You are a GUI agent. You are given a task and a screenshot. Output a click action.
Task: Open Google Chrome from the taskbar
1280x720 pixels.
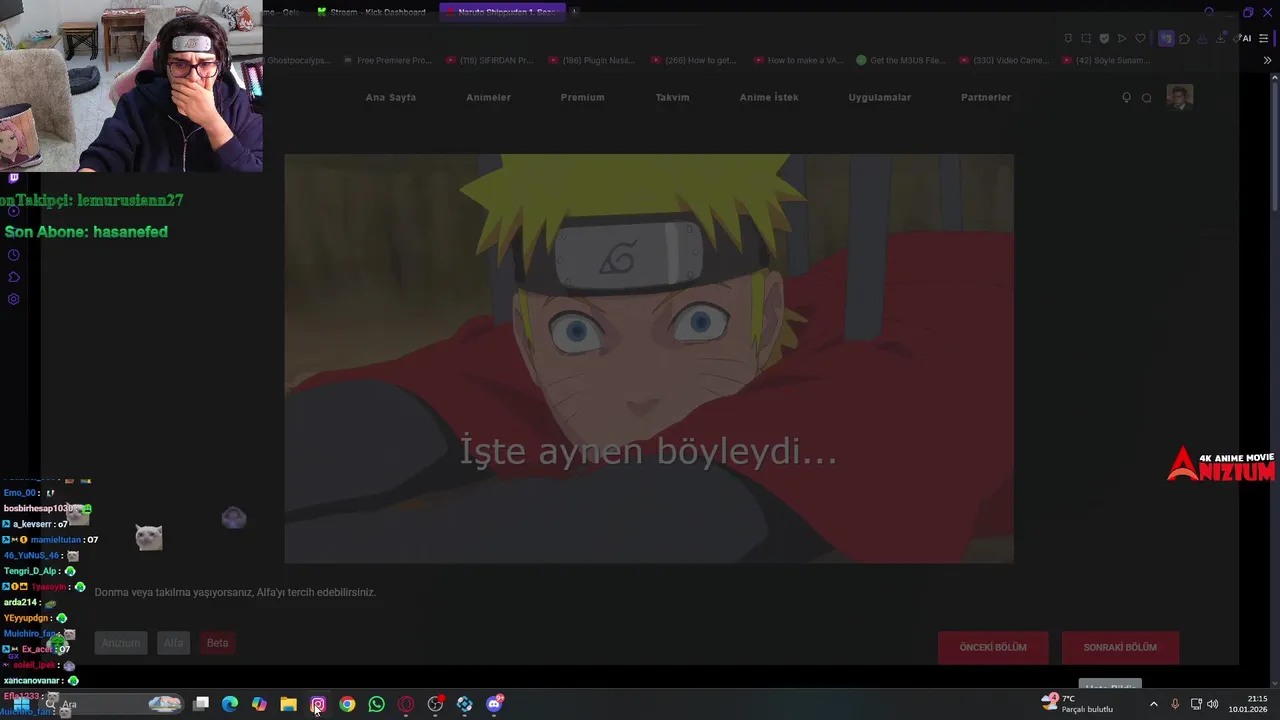(x=347, y=704)
